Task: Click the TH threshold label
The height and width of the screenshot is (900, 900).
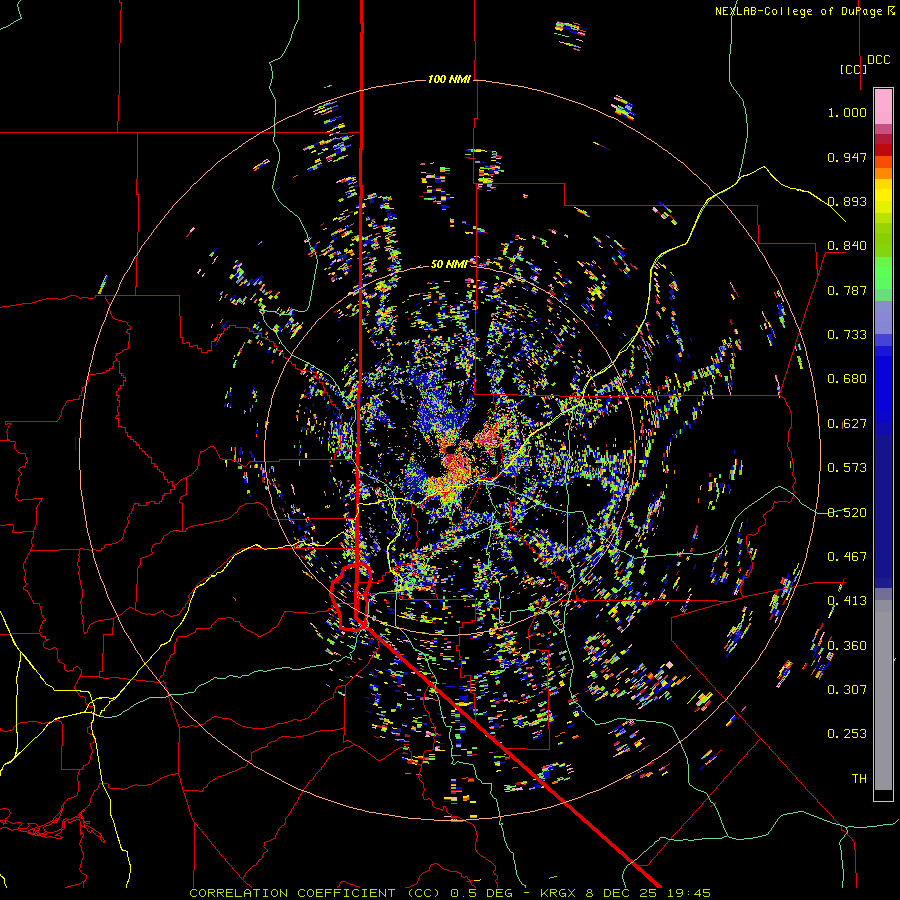Action: (859, 779)
